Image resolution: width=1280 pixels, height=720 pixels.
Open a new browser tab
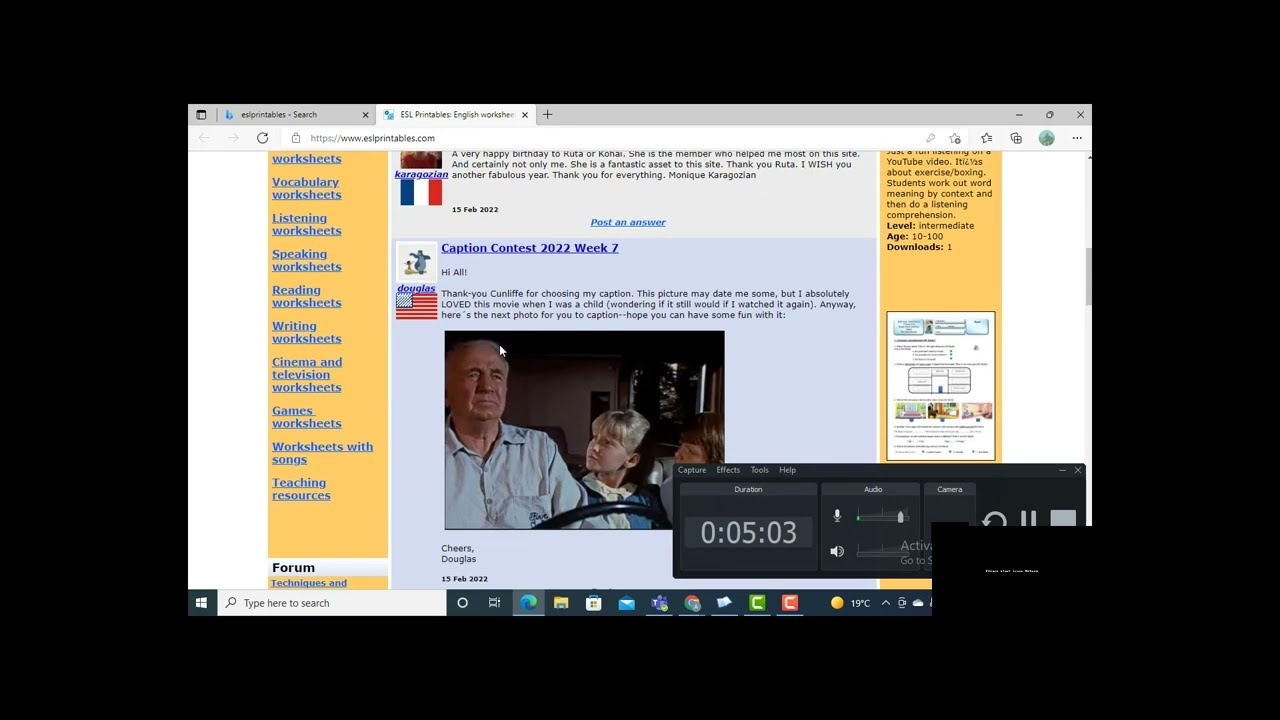pyautogui.click(x=547, y=115)
